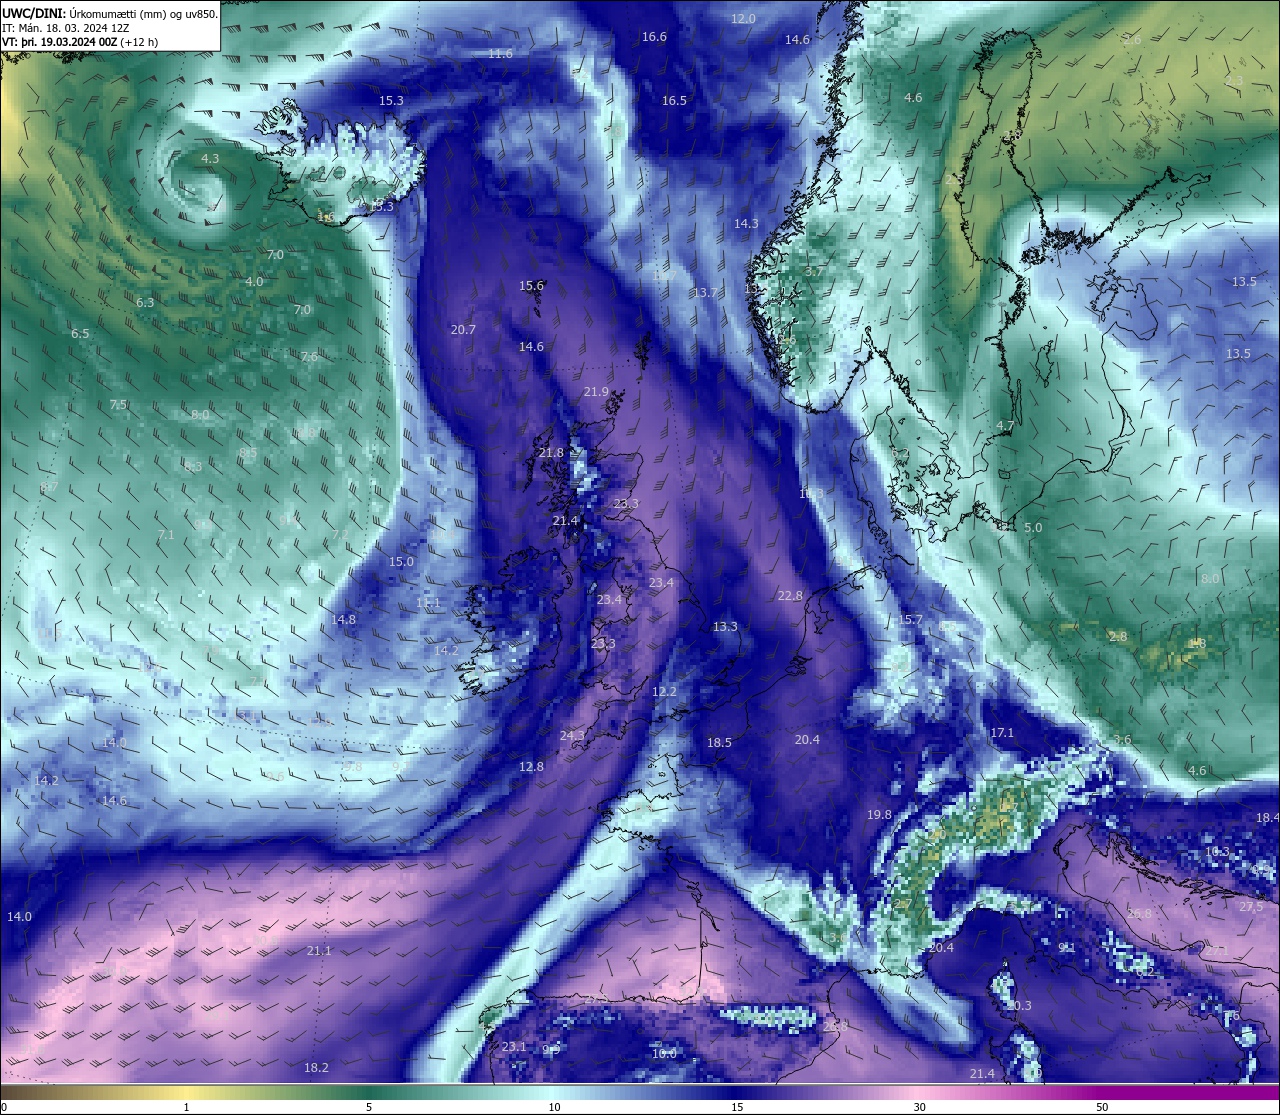Click the 10.0 value near the bottom

click(x=664, y=1054)
